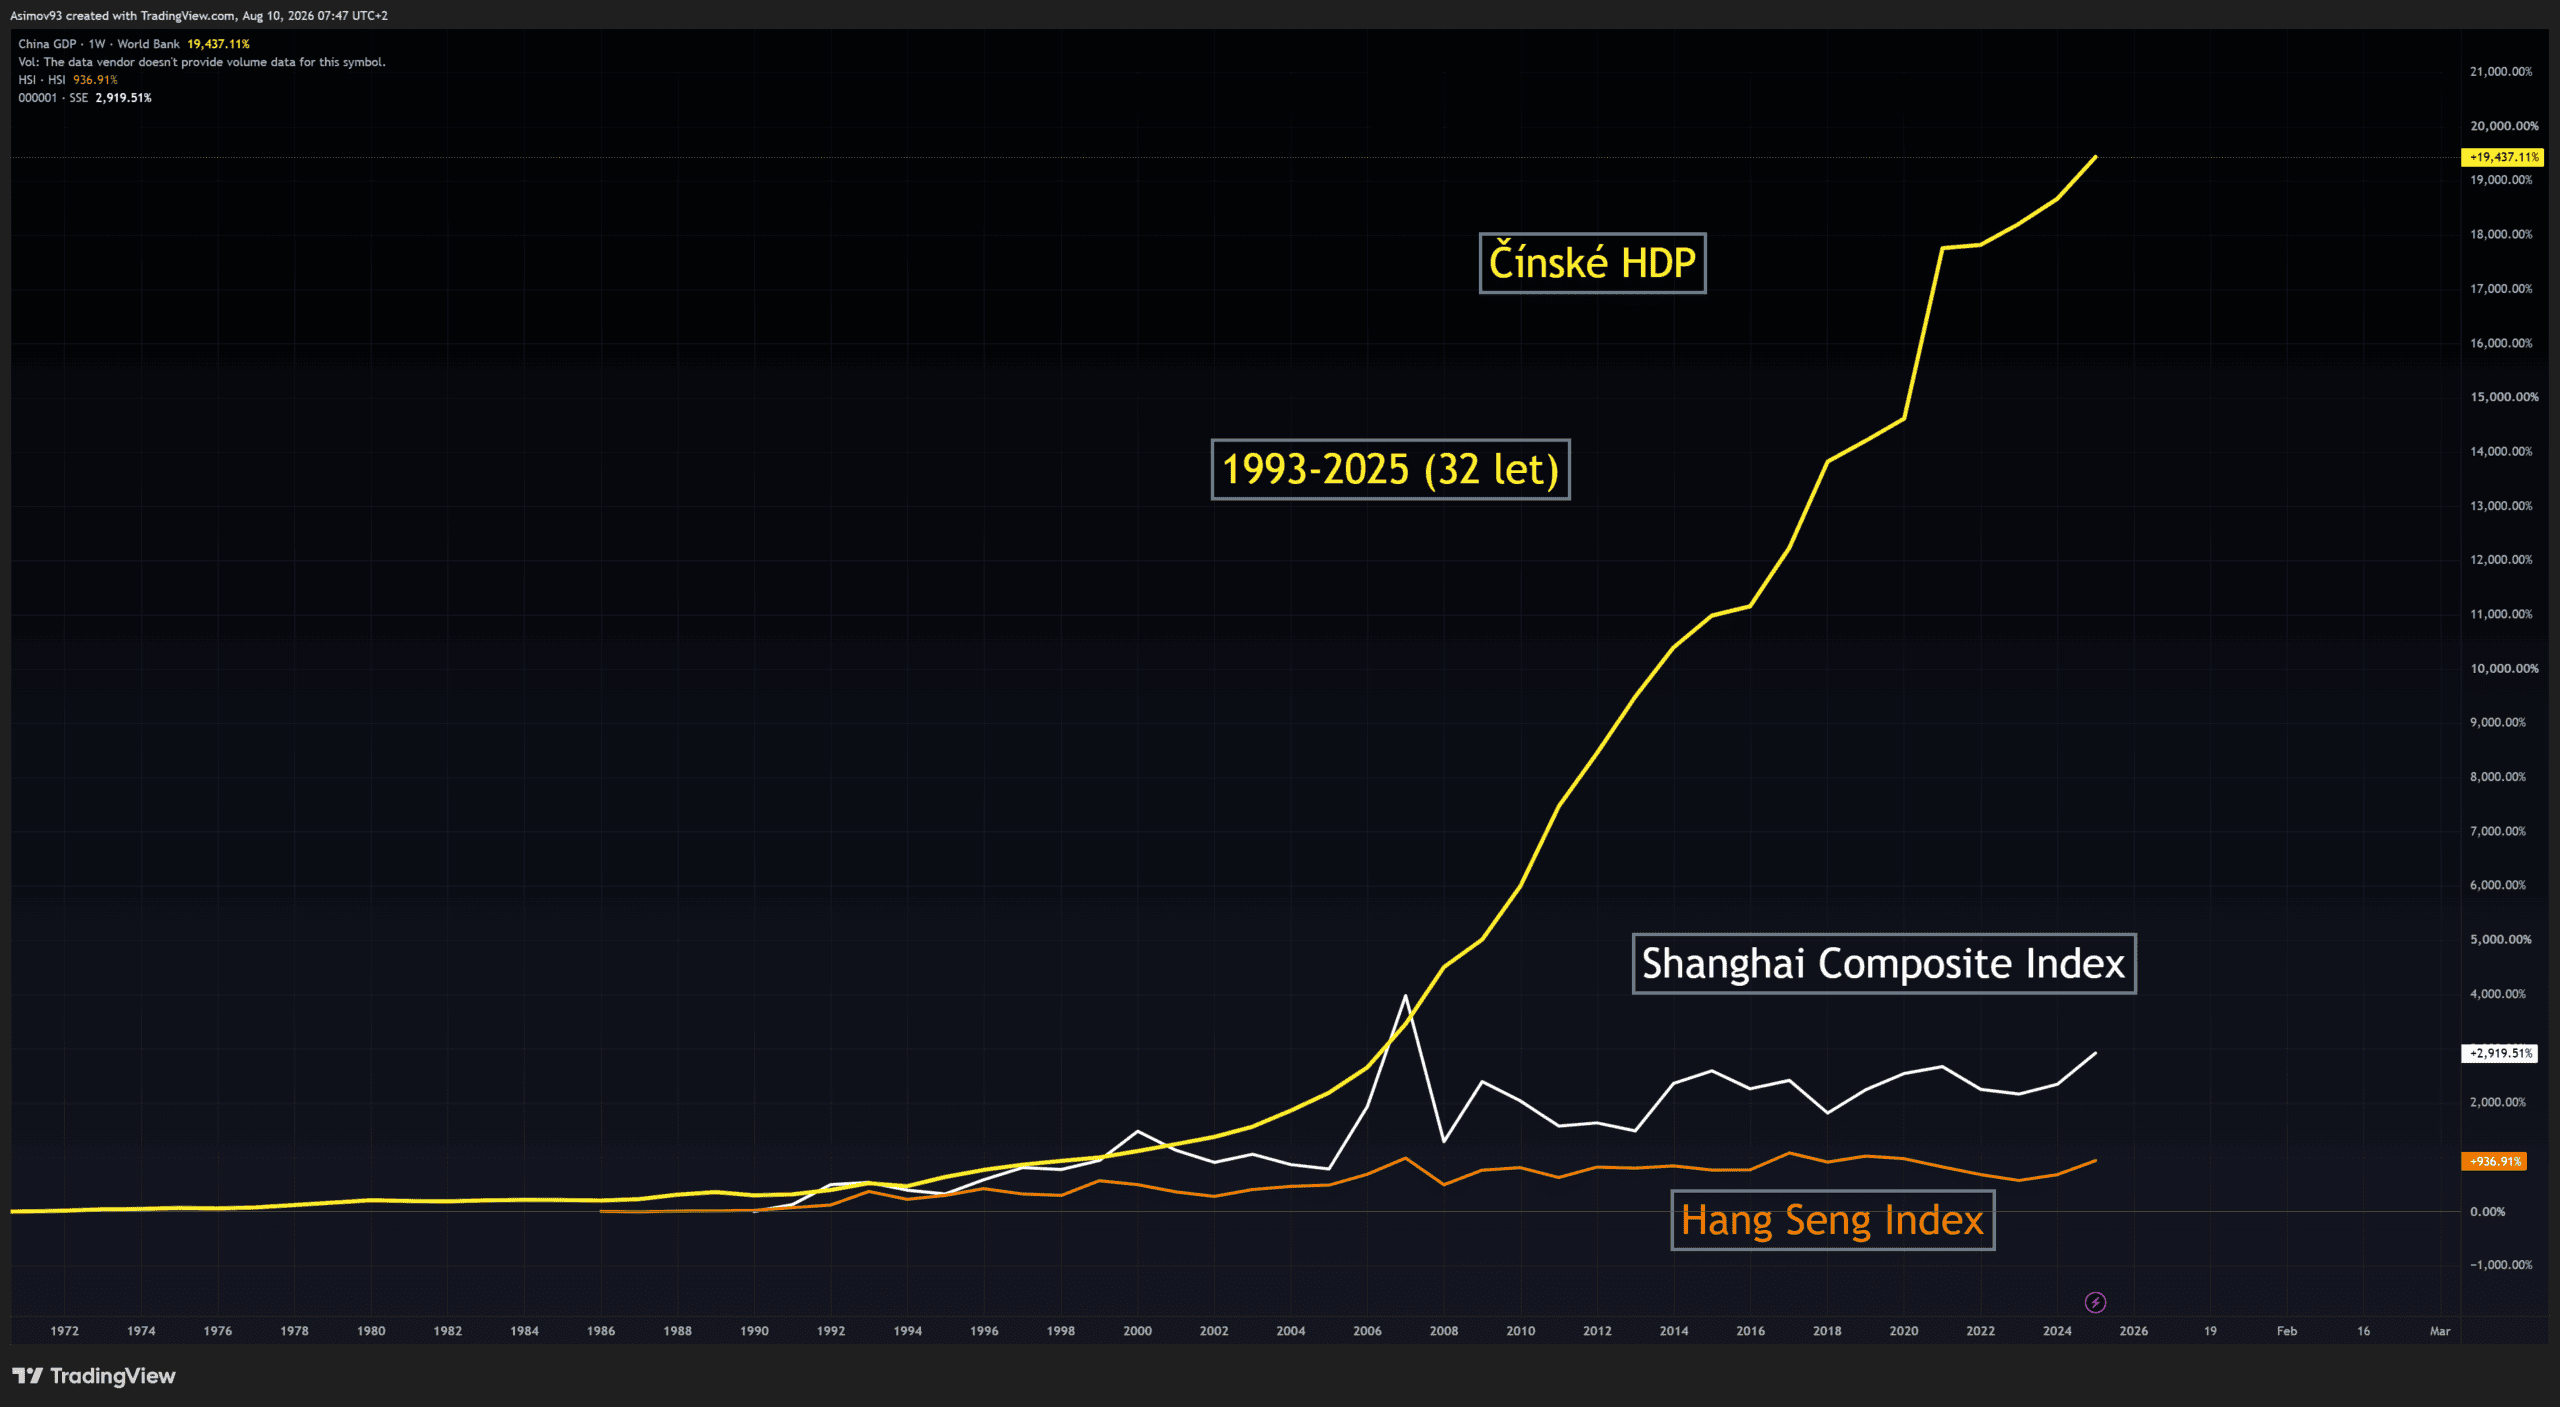Image resolution: width=2560 pixels, height=1407 pixels.
Task: Click the Feb label on the time axis
Action: (x=2287, y=1331)
